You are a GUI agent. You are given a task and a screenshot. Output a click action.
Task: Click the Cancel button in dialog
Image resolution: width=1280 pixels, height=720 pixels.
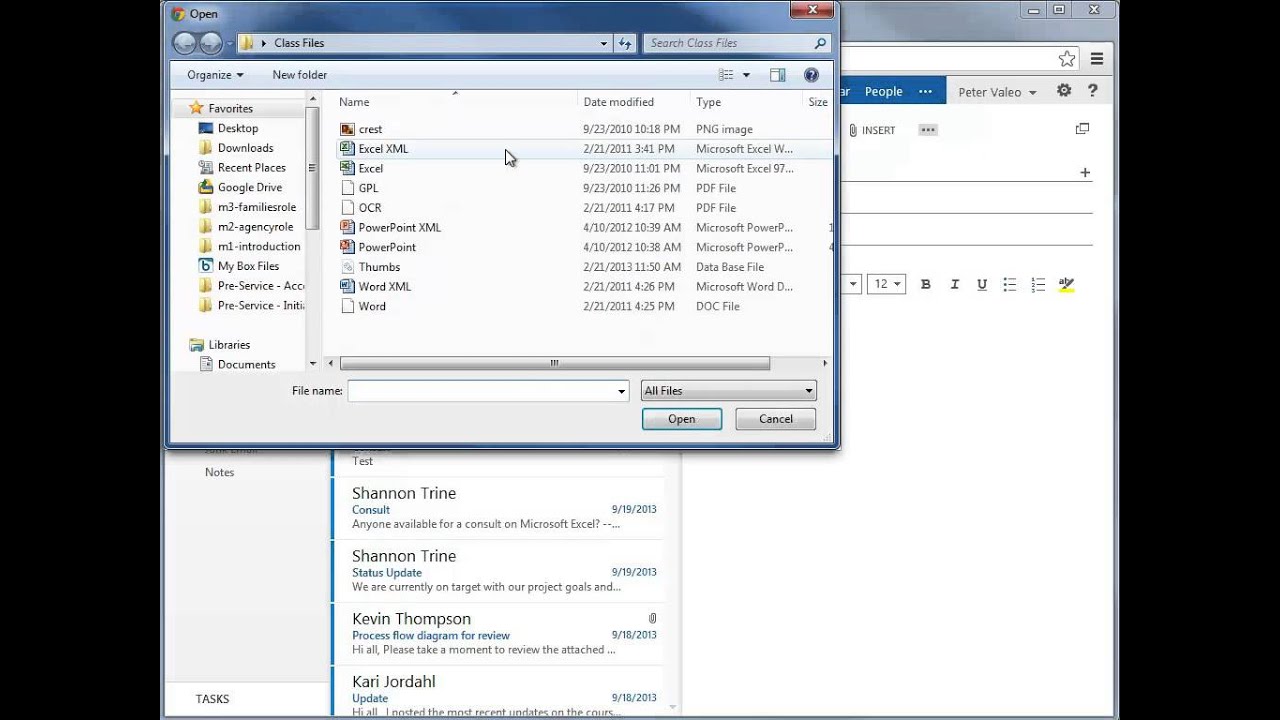776,419
